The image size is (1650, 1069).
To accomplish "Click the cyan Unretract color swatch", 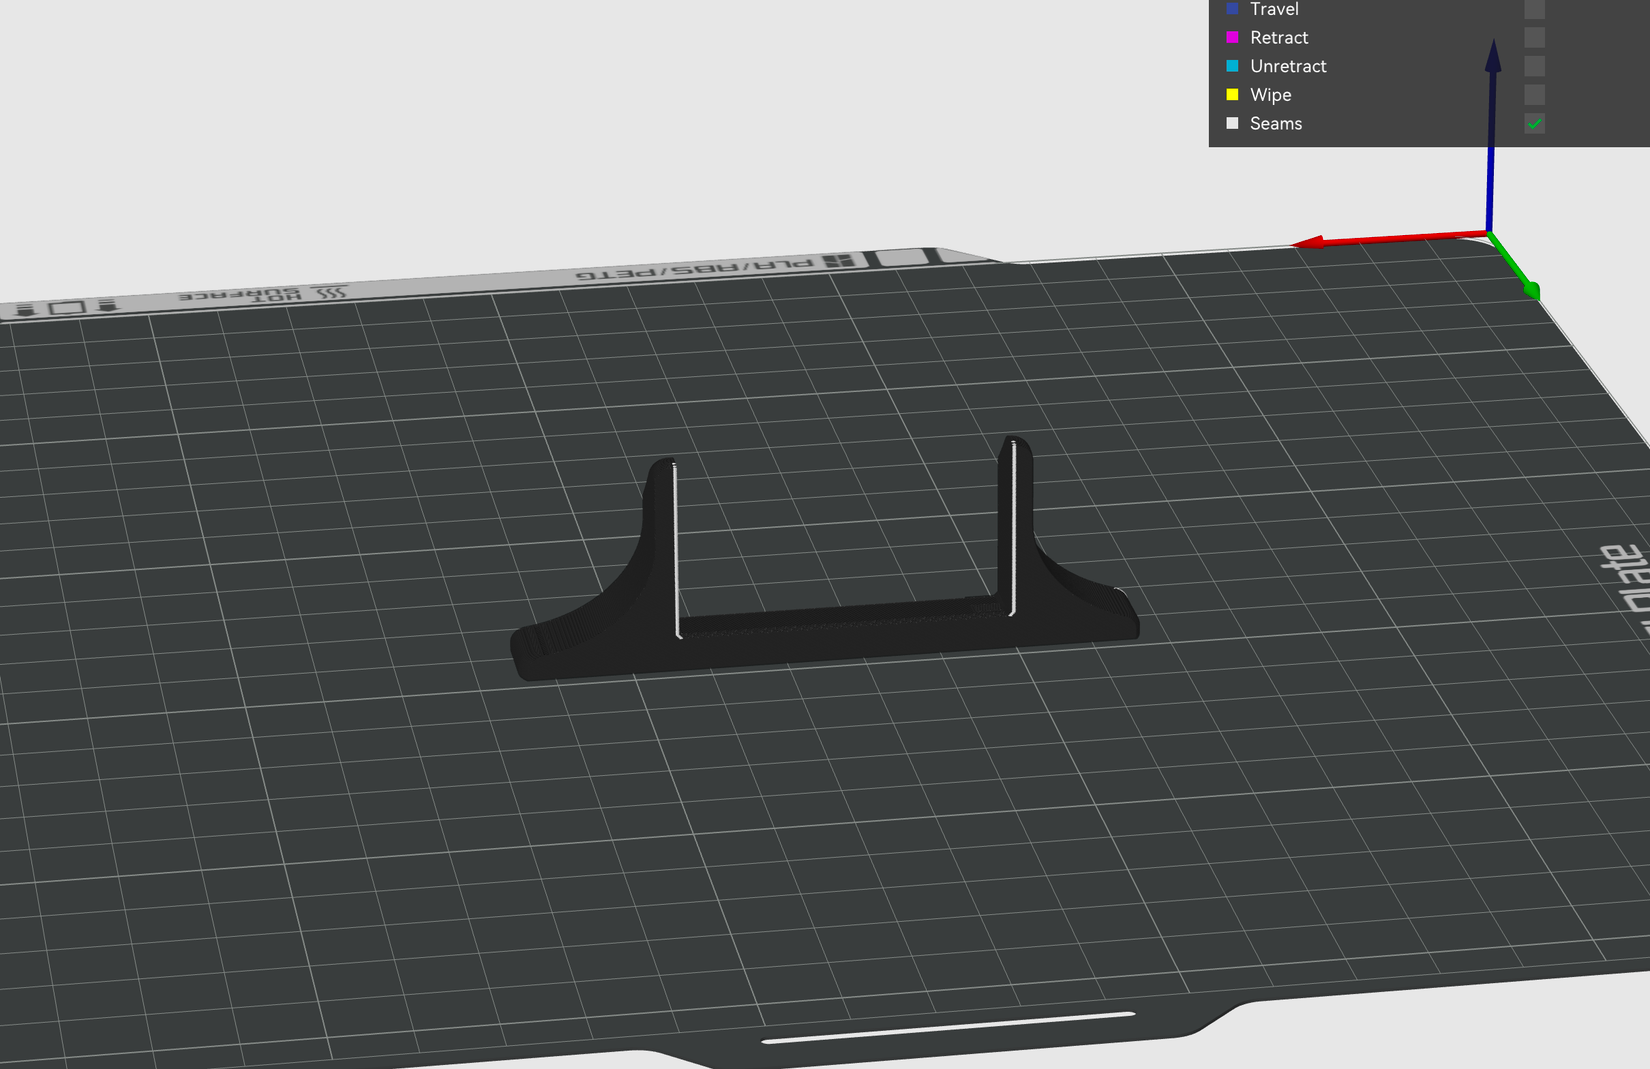I will [1232, 66].
